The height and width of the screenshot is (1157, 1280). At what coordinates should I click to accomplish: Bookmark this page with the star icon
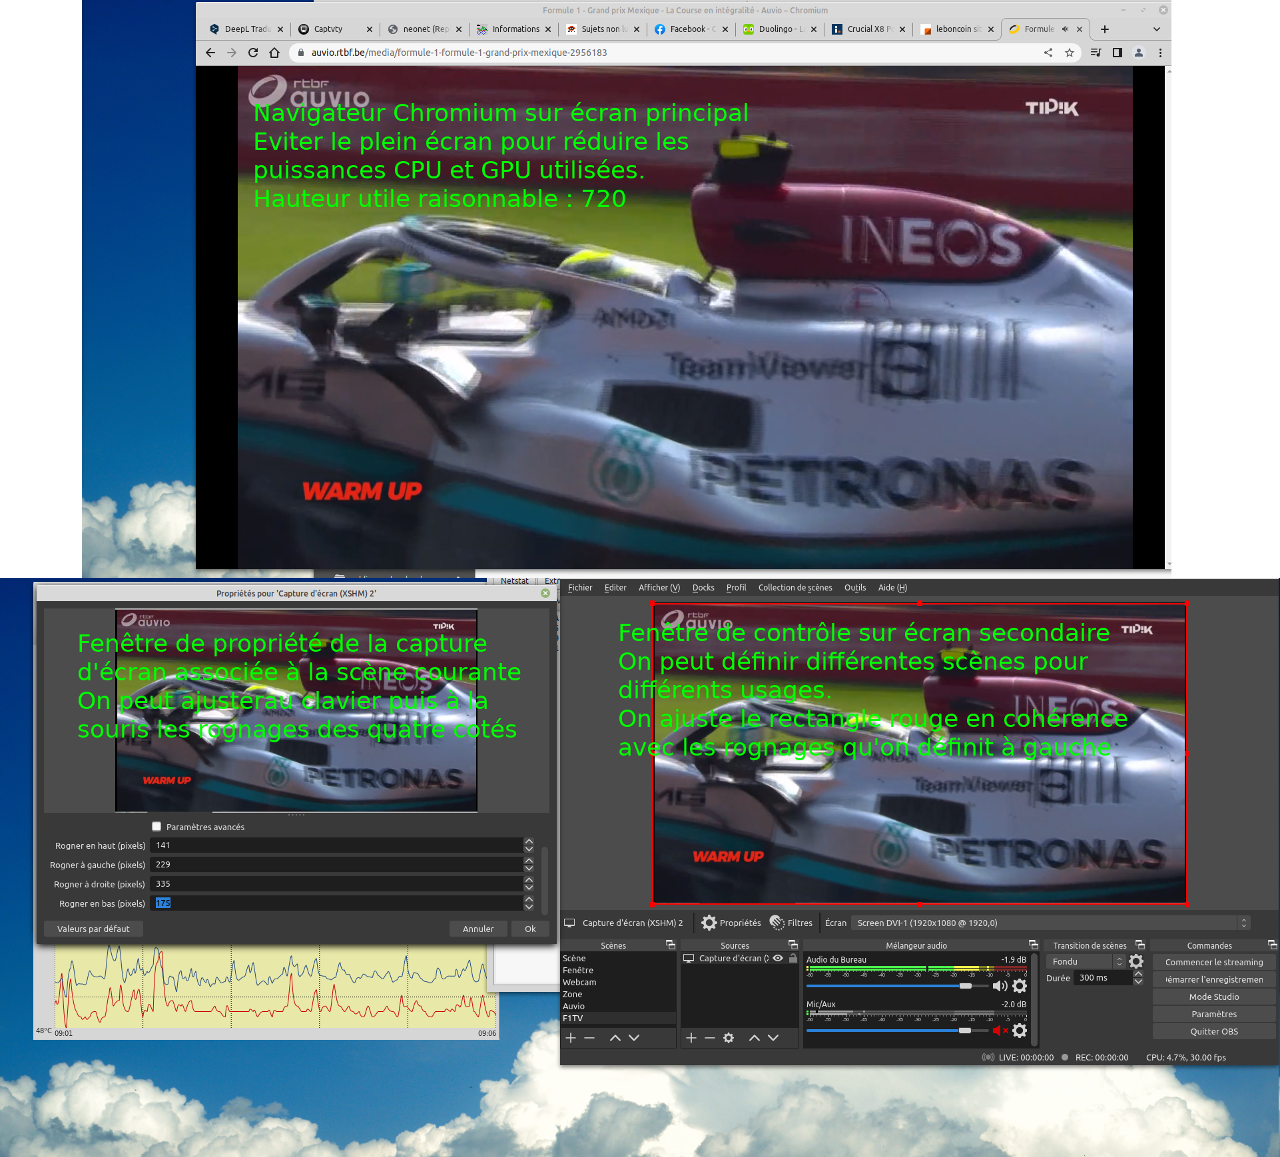click(1069, 53)
